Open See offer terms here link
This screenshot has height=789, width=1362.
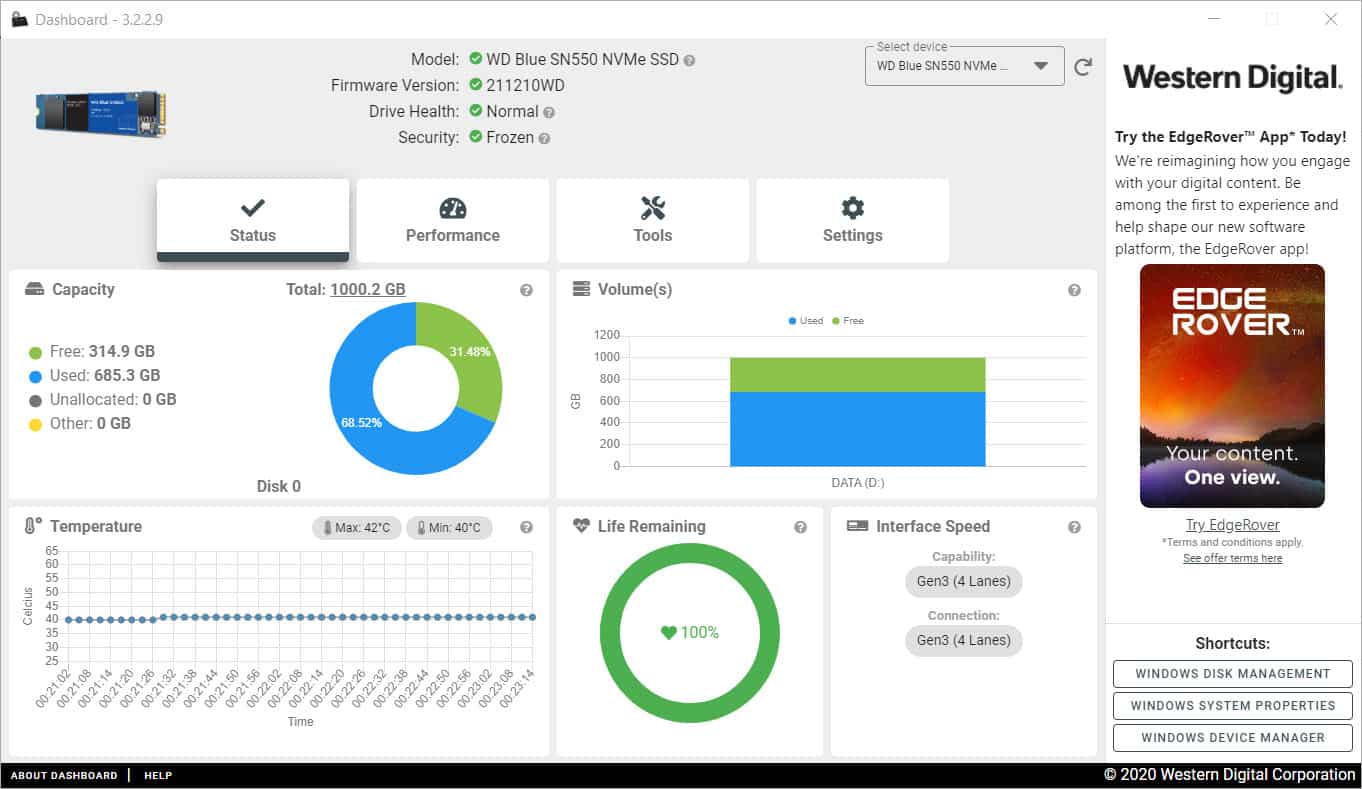[1232, 559]
